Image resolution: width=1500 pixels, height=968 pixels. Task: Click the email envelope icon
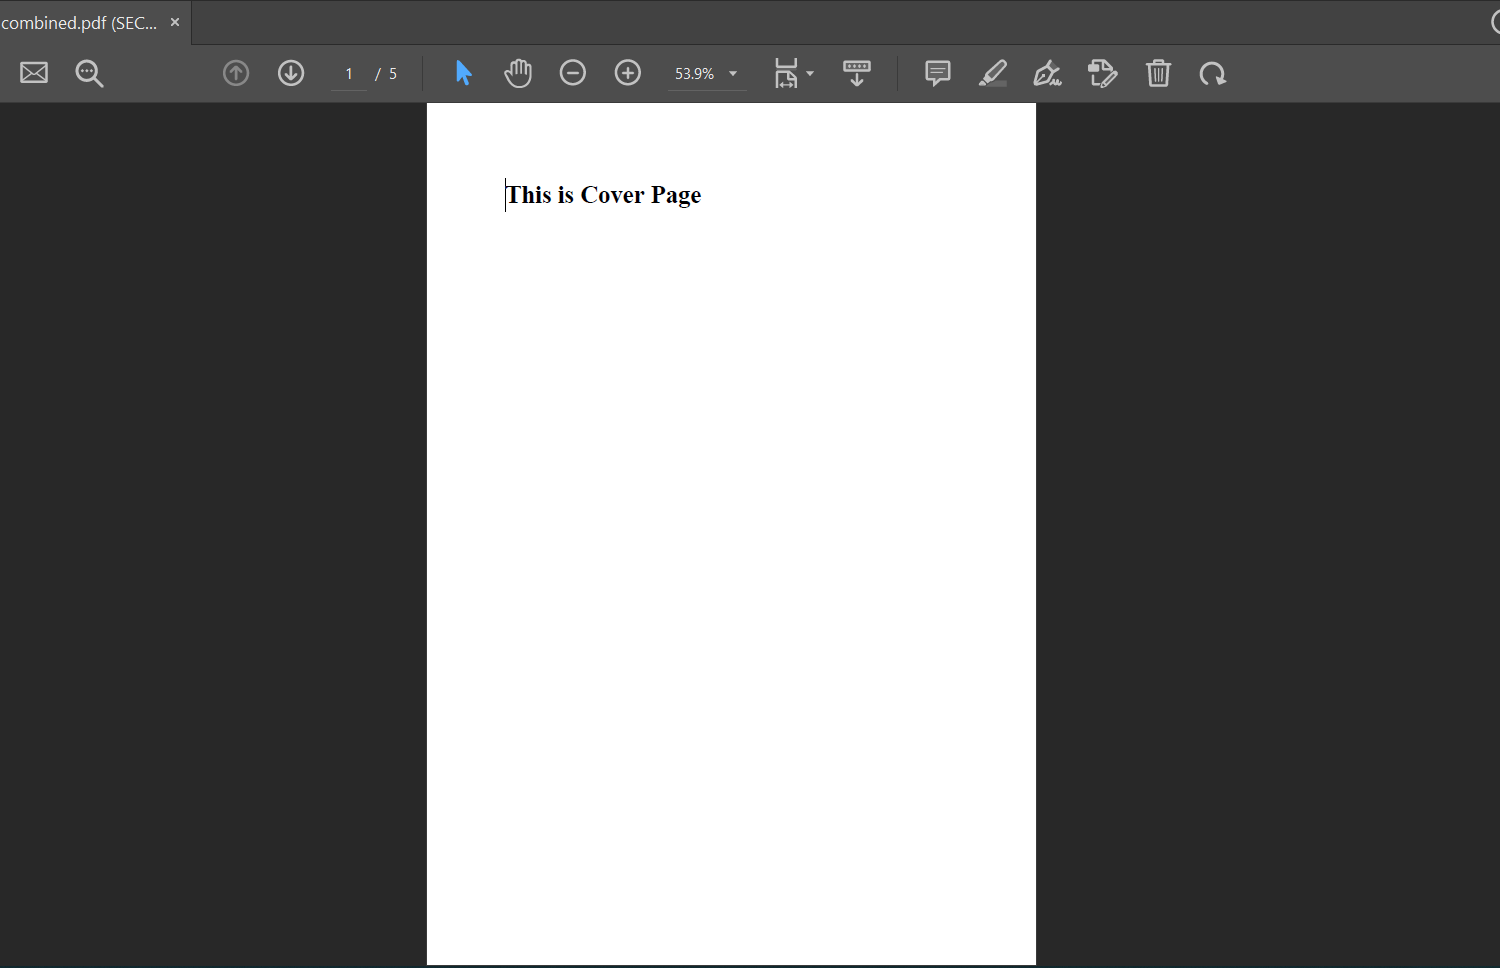pyautogui.click(x=34, y=73)
